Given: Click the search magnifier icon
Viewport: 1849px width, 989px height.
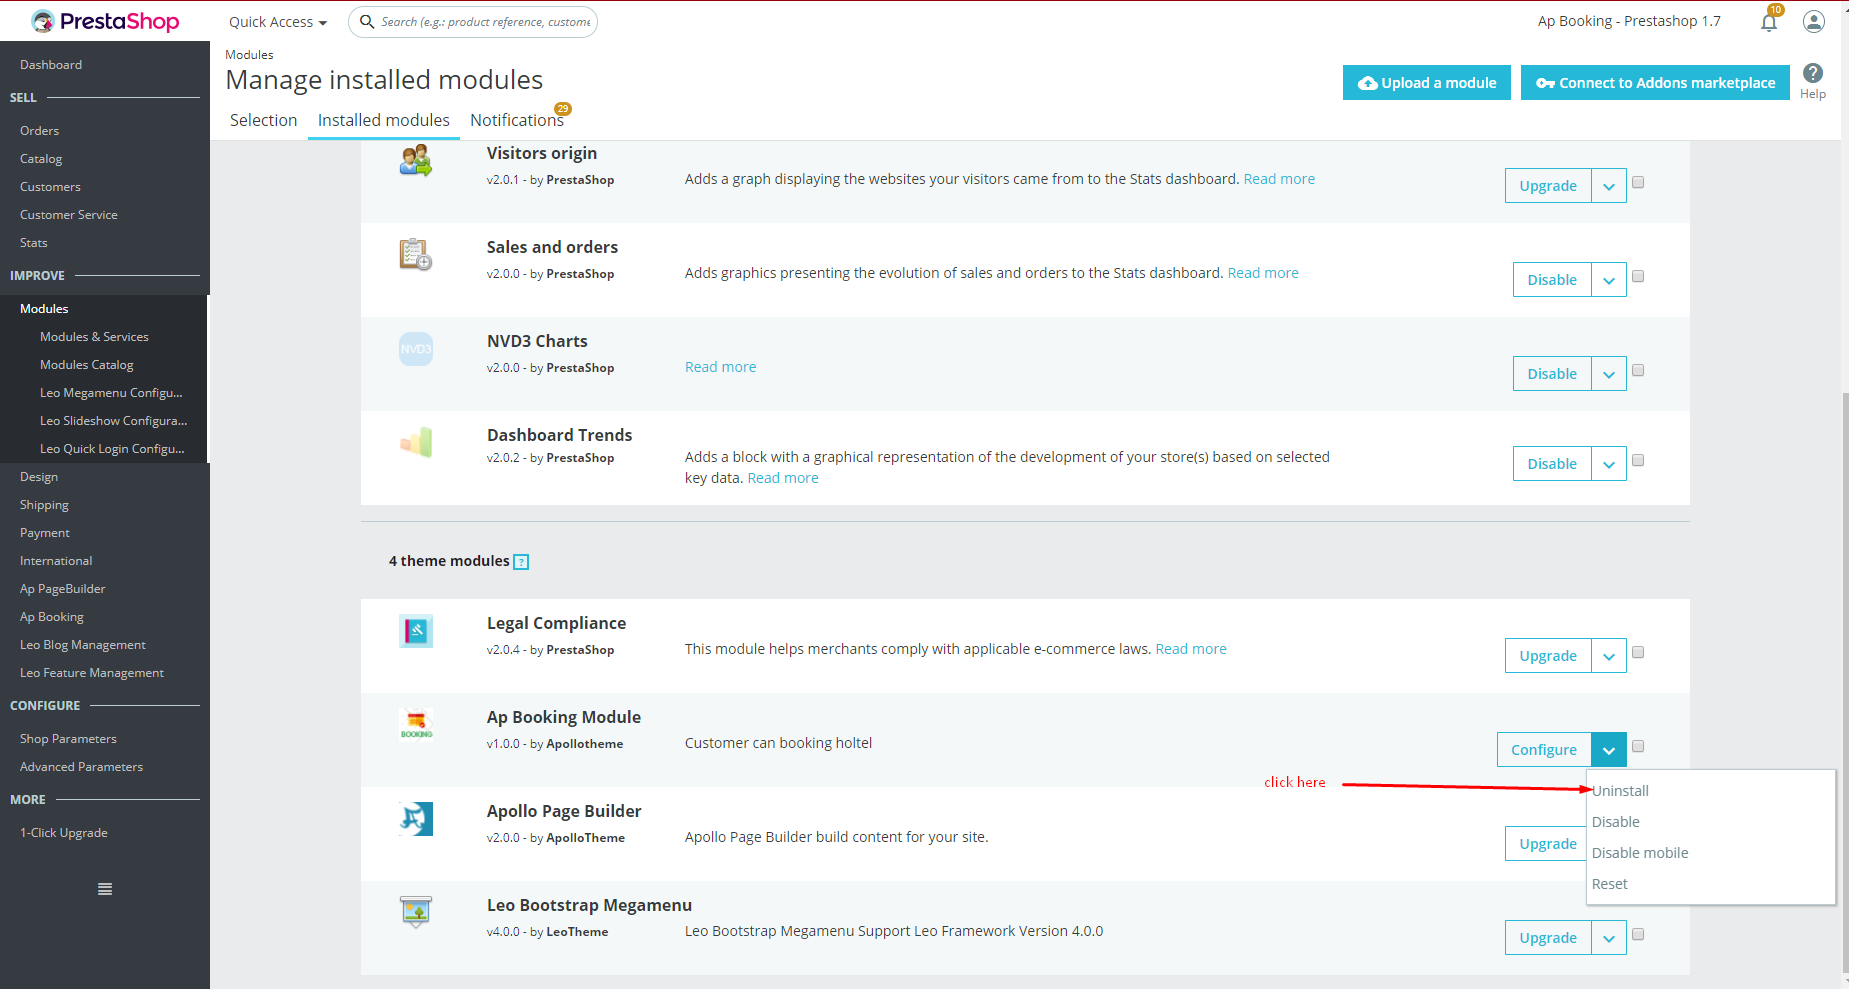Looking at the screenshot, I should pyautogui.click(x=368, y=22).
